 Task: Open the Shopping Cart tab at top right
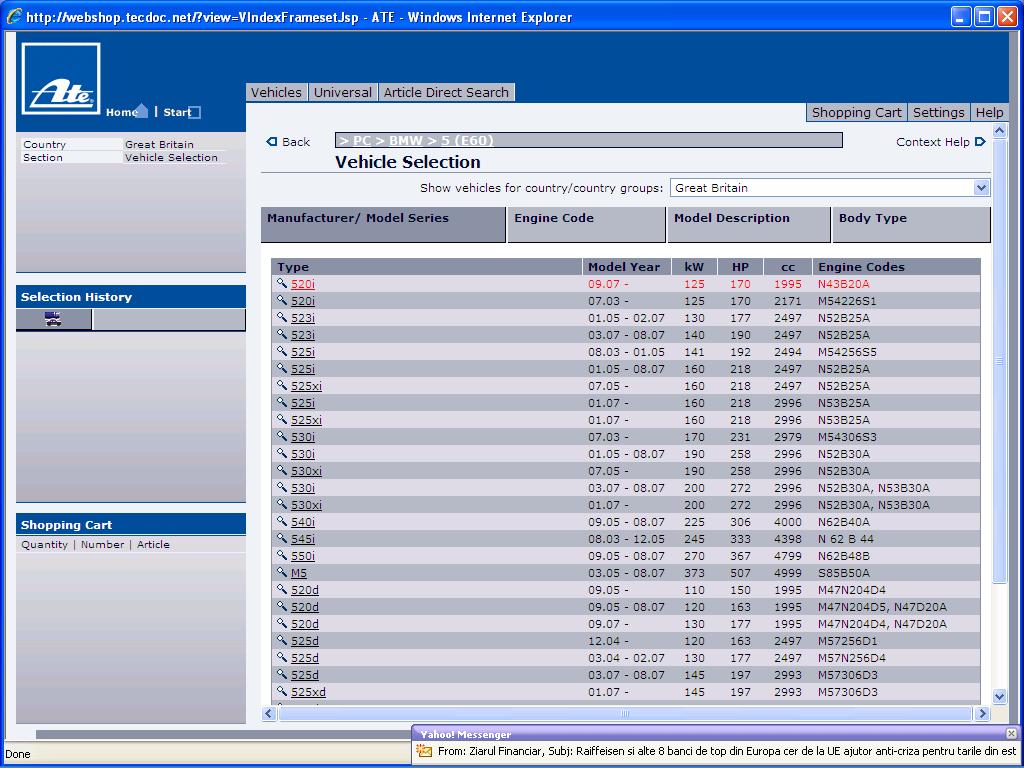[x=857, y=112]
